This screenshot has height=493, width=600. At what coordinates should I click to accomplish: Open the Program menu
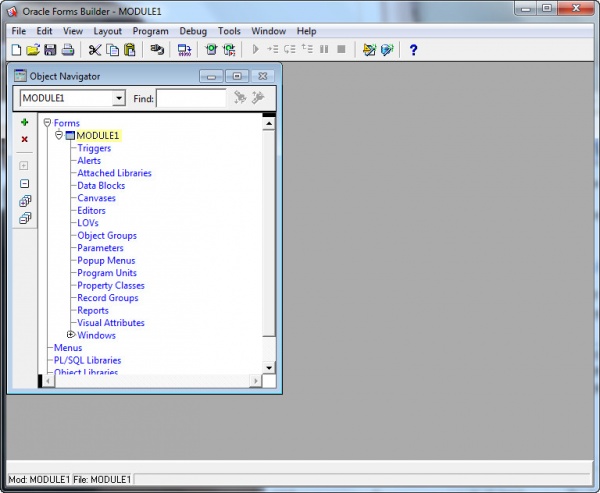(x=150, y=31)
